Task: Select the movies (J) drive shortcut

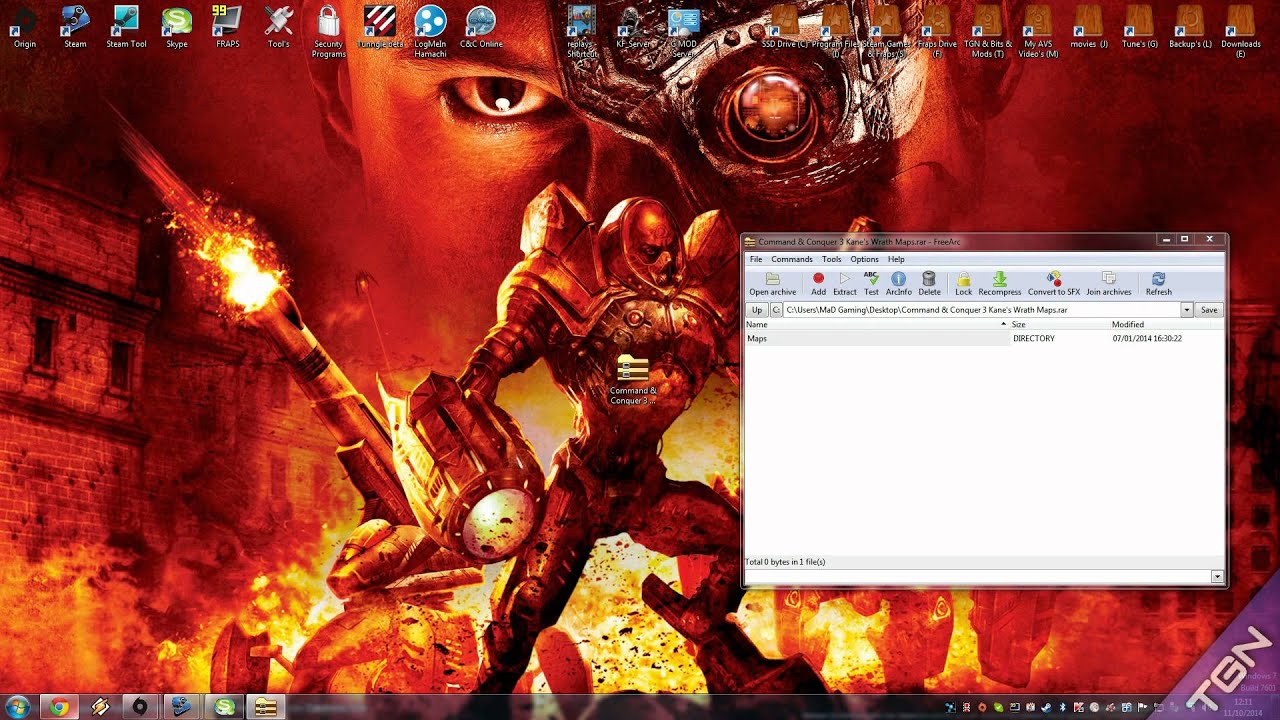Action: 1088,27
